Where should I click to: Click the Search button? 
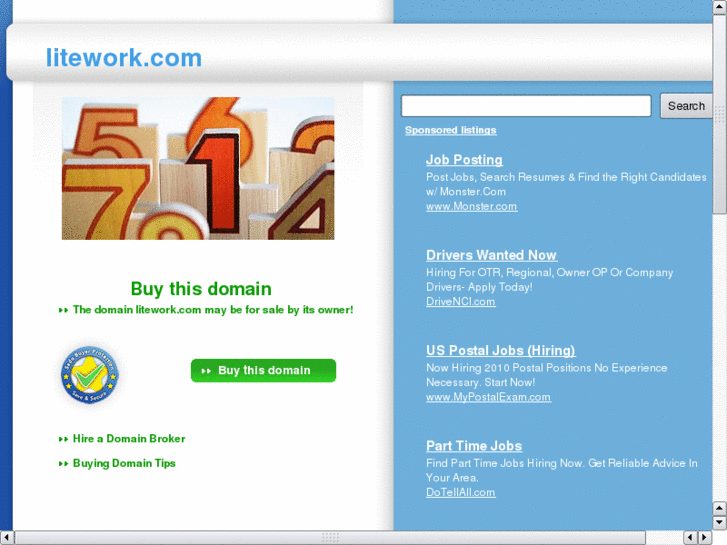point(686,106)
